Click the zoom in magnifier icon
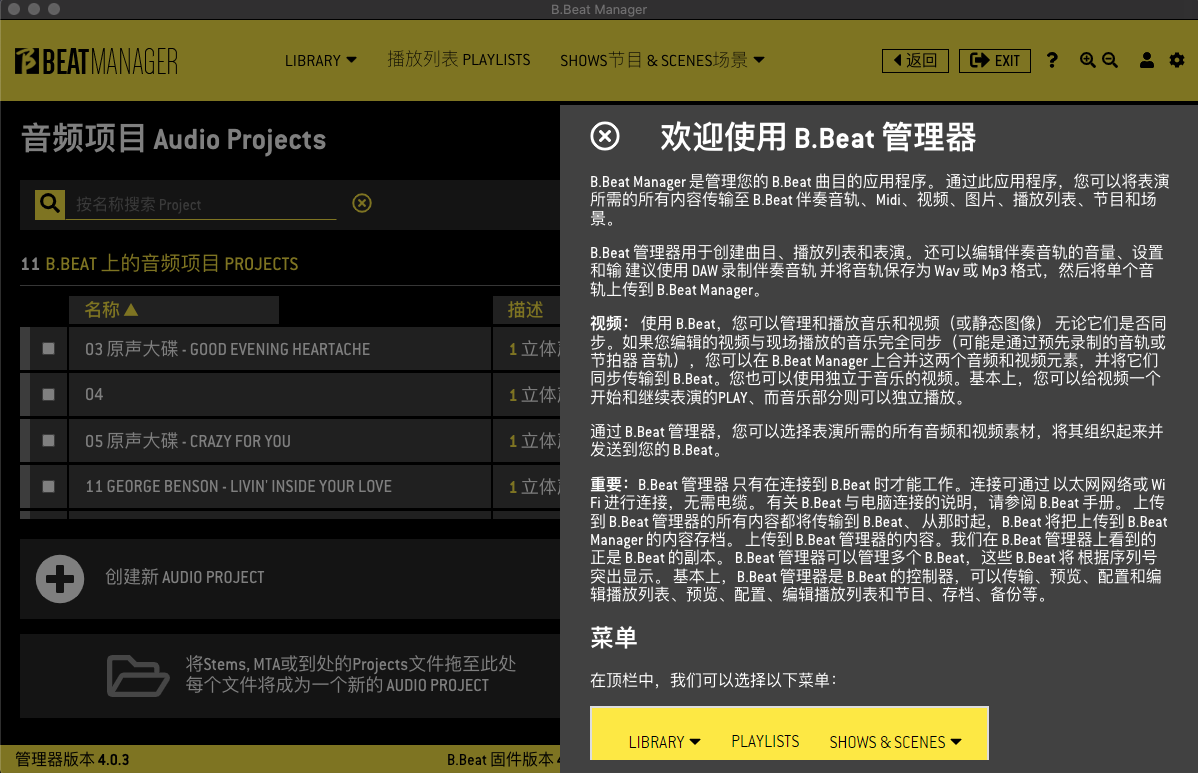 click(1087, 60)
